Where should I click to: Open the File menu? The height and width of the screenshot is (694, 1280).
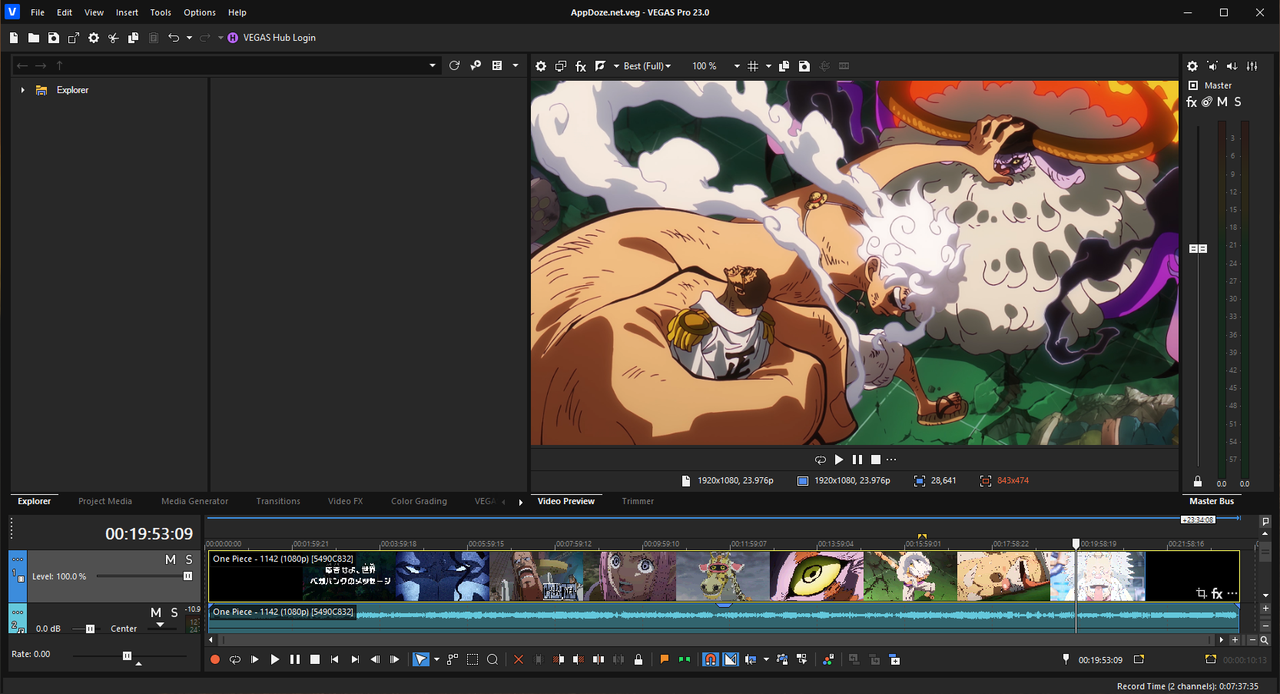click(x=37, y=13)
